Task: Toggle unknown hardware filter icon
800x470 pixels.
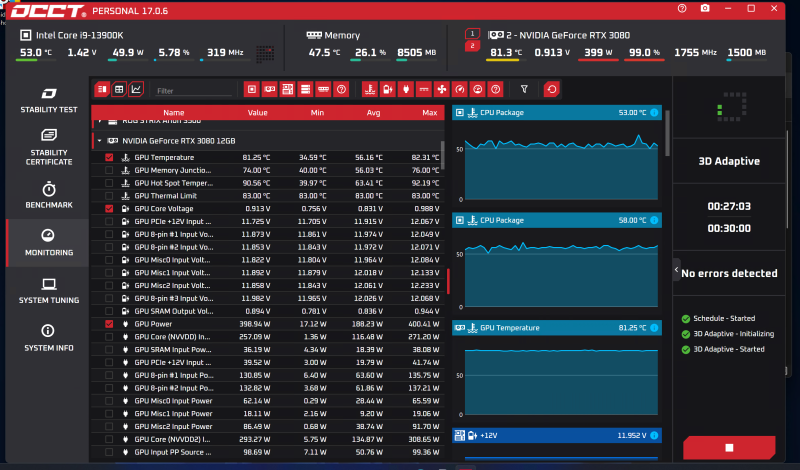Action: (341, 90)
